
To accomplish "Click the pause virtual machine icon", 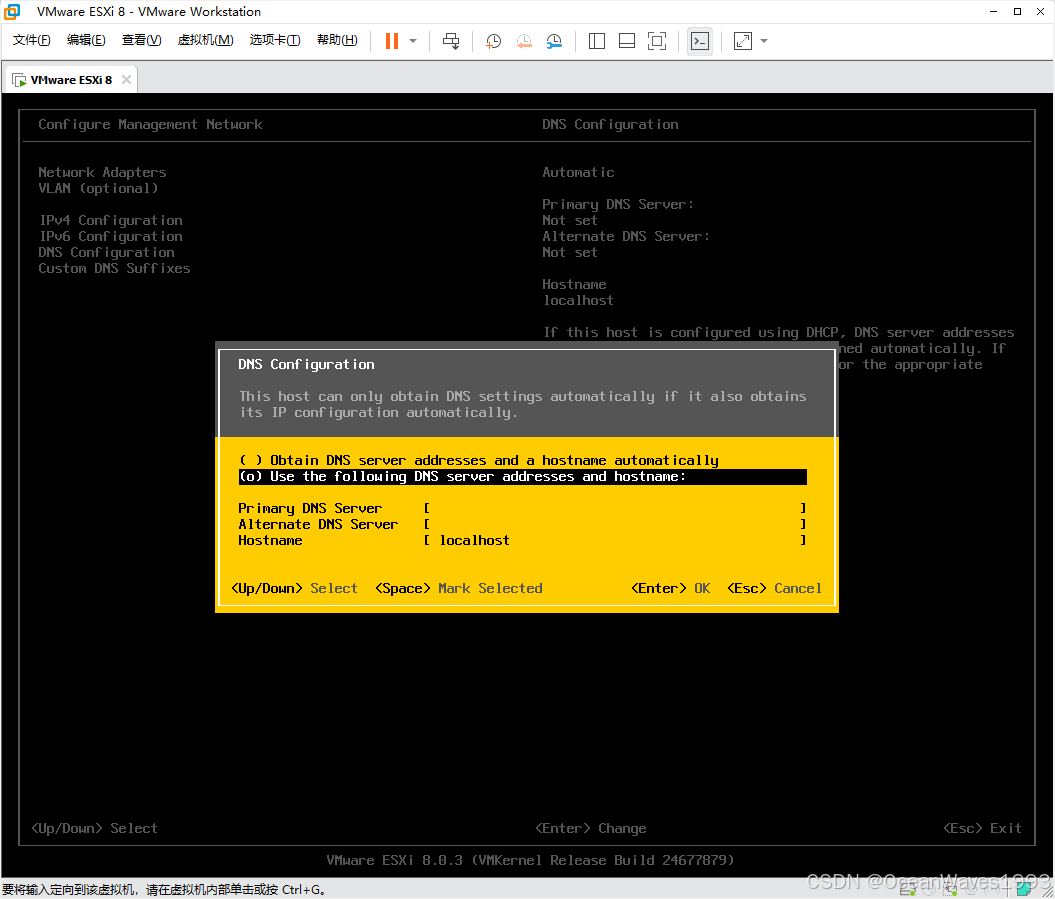I will click(x=392, y=41).
